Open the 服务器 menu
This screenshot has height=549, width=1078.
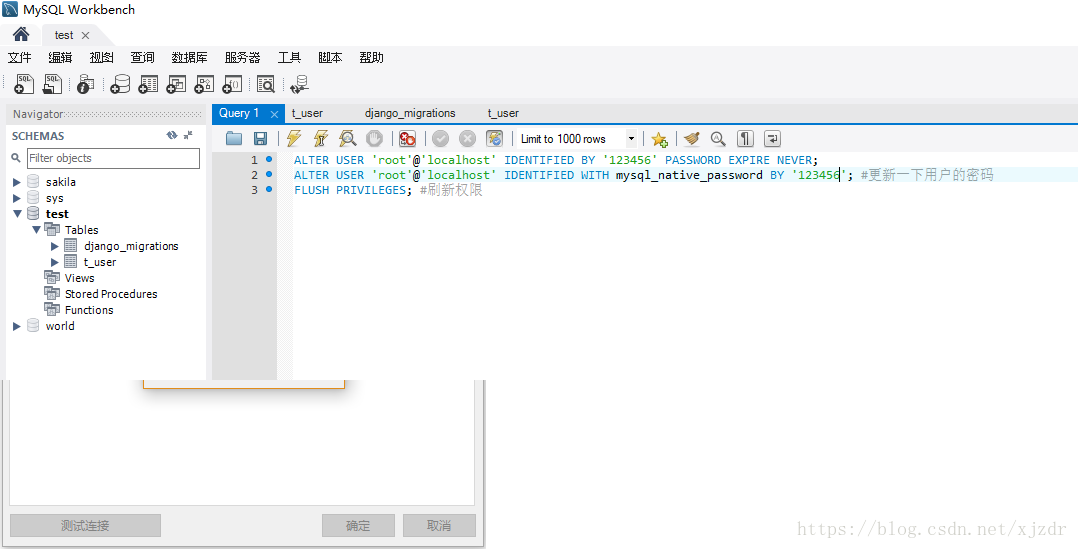243,58
